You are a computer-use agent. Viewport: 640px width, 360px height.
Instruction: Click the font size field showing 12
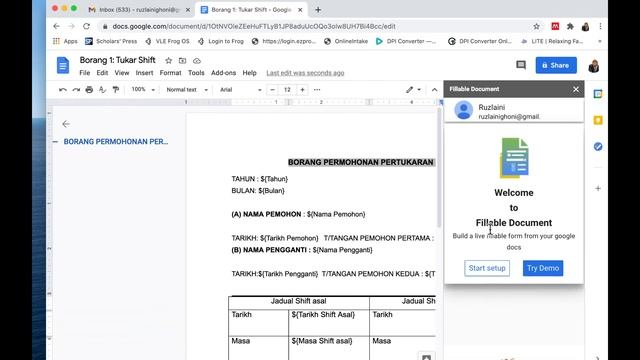287,90
